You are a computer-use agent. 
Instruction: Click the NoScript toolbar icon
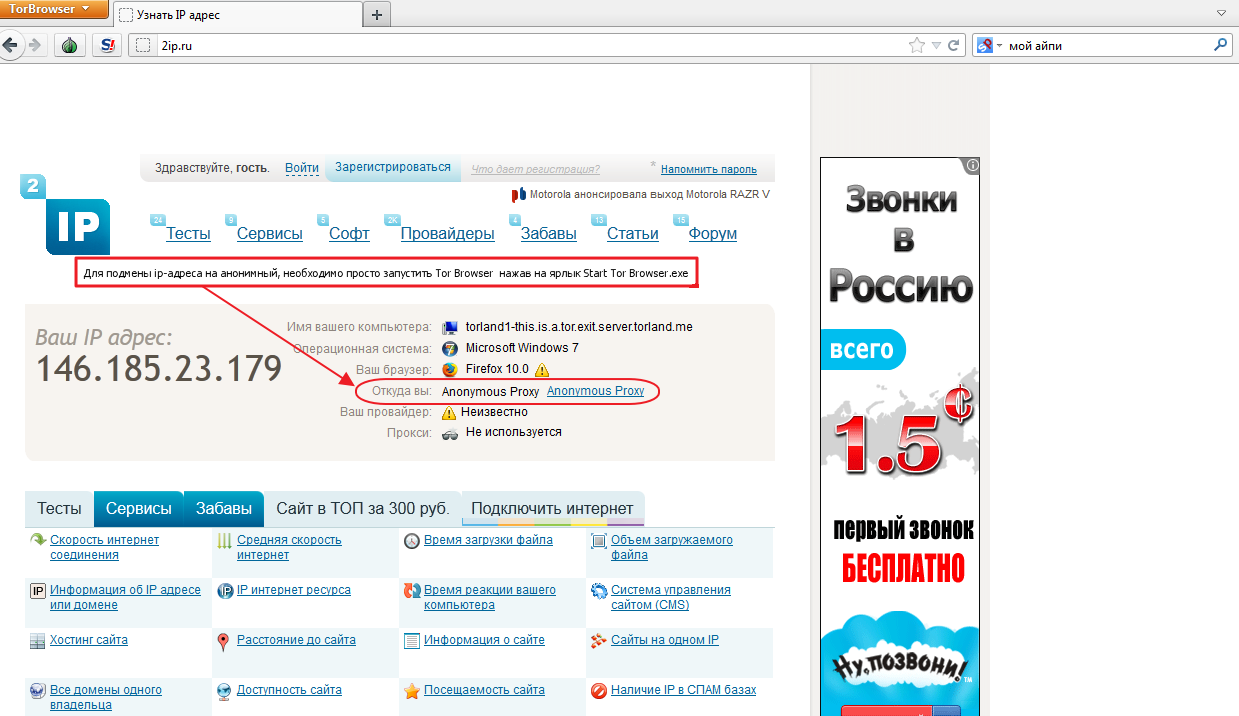(x=107, y=45)
